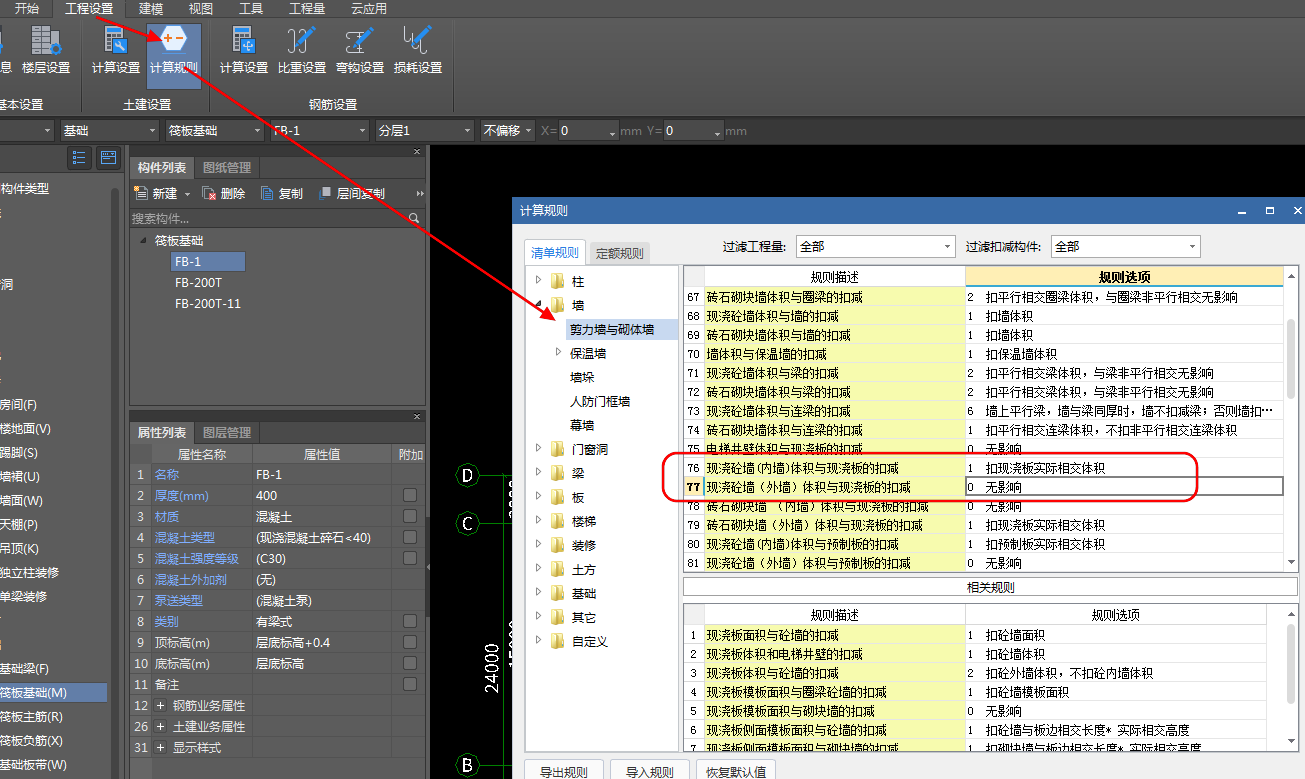Click 复制 copy icon in component list
This screenshot has width=1305, height=779.
tap(267, 193)
